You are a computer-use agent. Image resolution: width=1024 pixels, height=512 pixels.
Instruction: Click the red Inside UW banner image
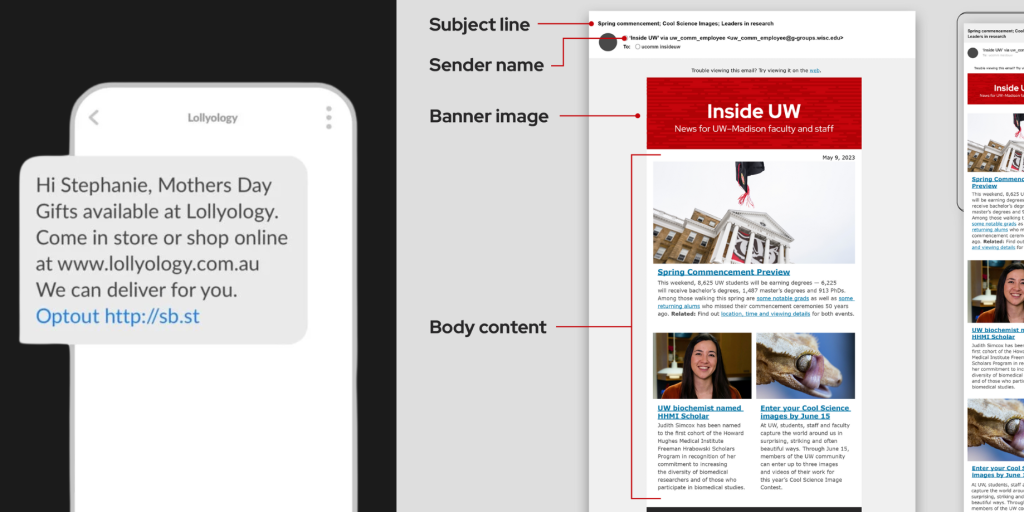coord(753,113)
